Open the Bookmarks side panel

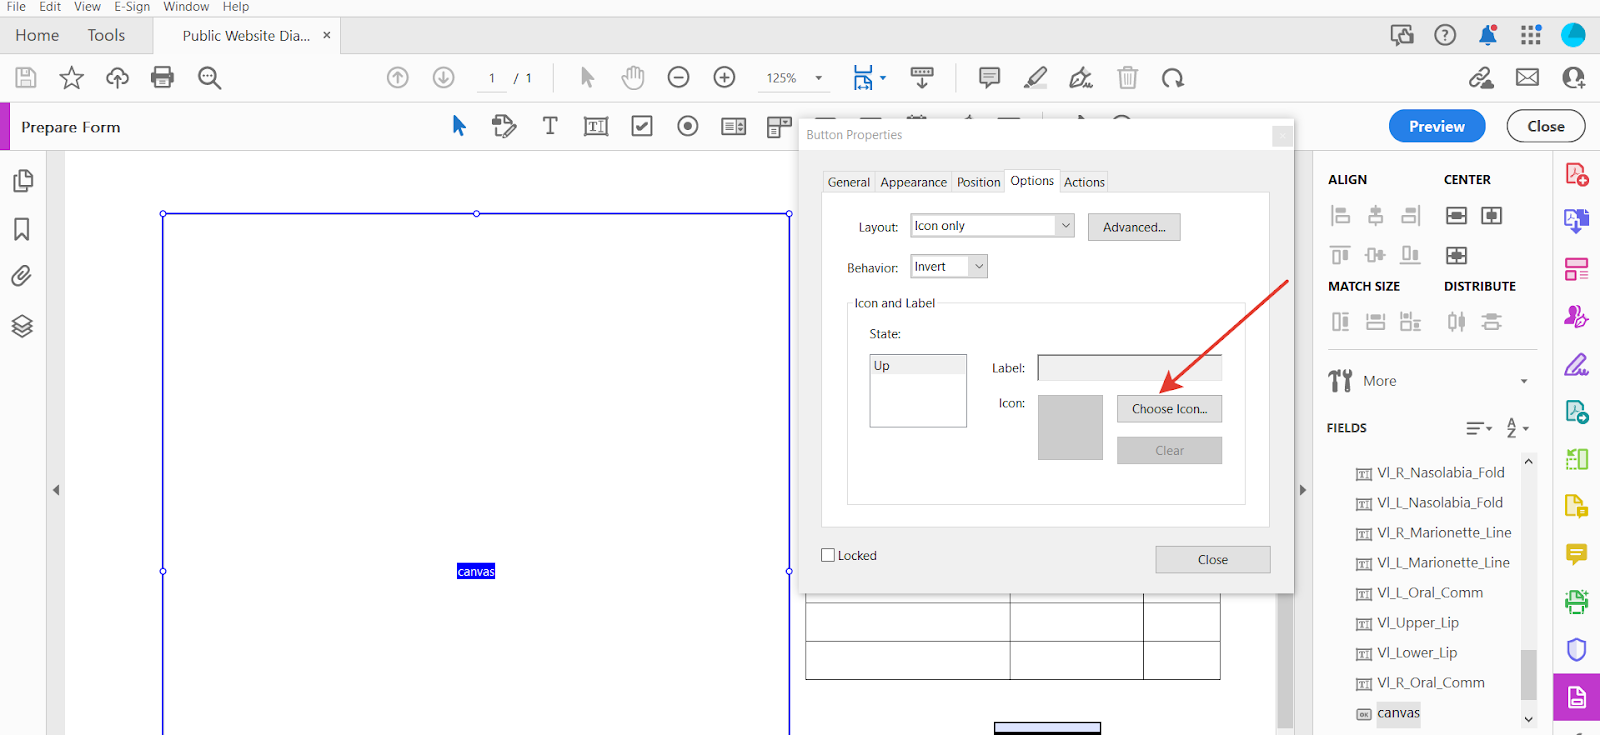click(22, 229)
